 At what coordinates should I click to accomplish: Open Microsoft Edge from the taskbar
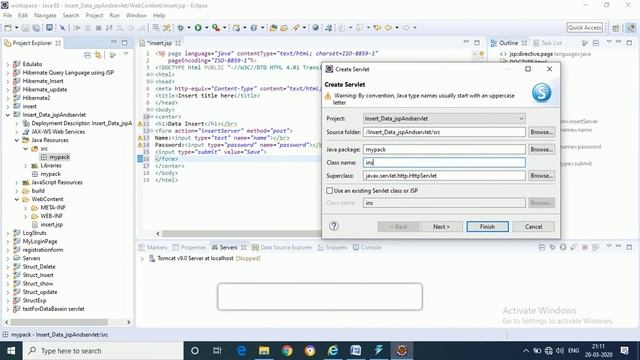point(241,351)
